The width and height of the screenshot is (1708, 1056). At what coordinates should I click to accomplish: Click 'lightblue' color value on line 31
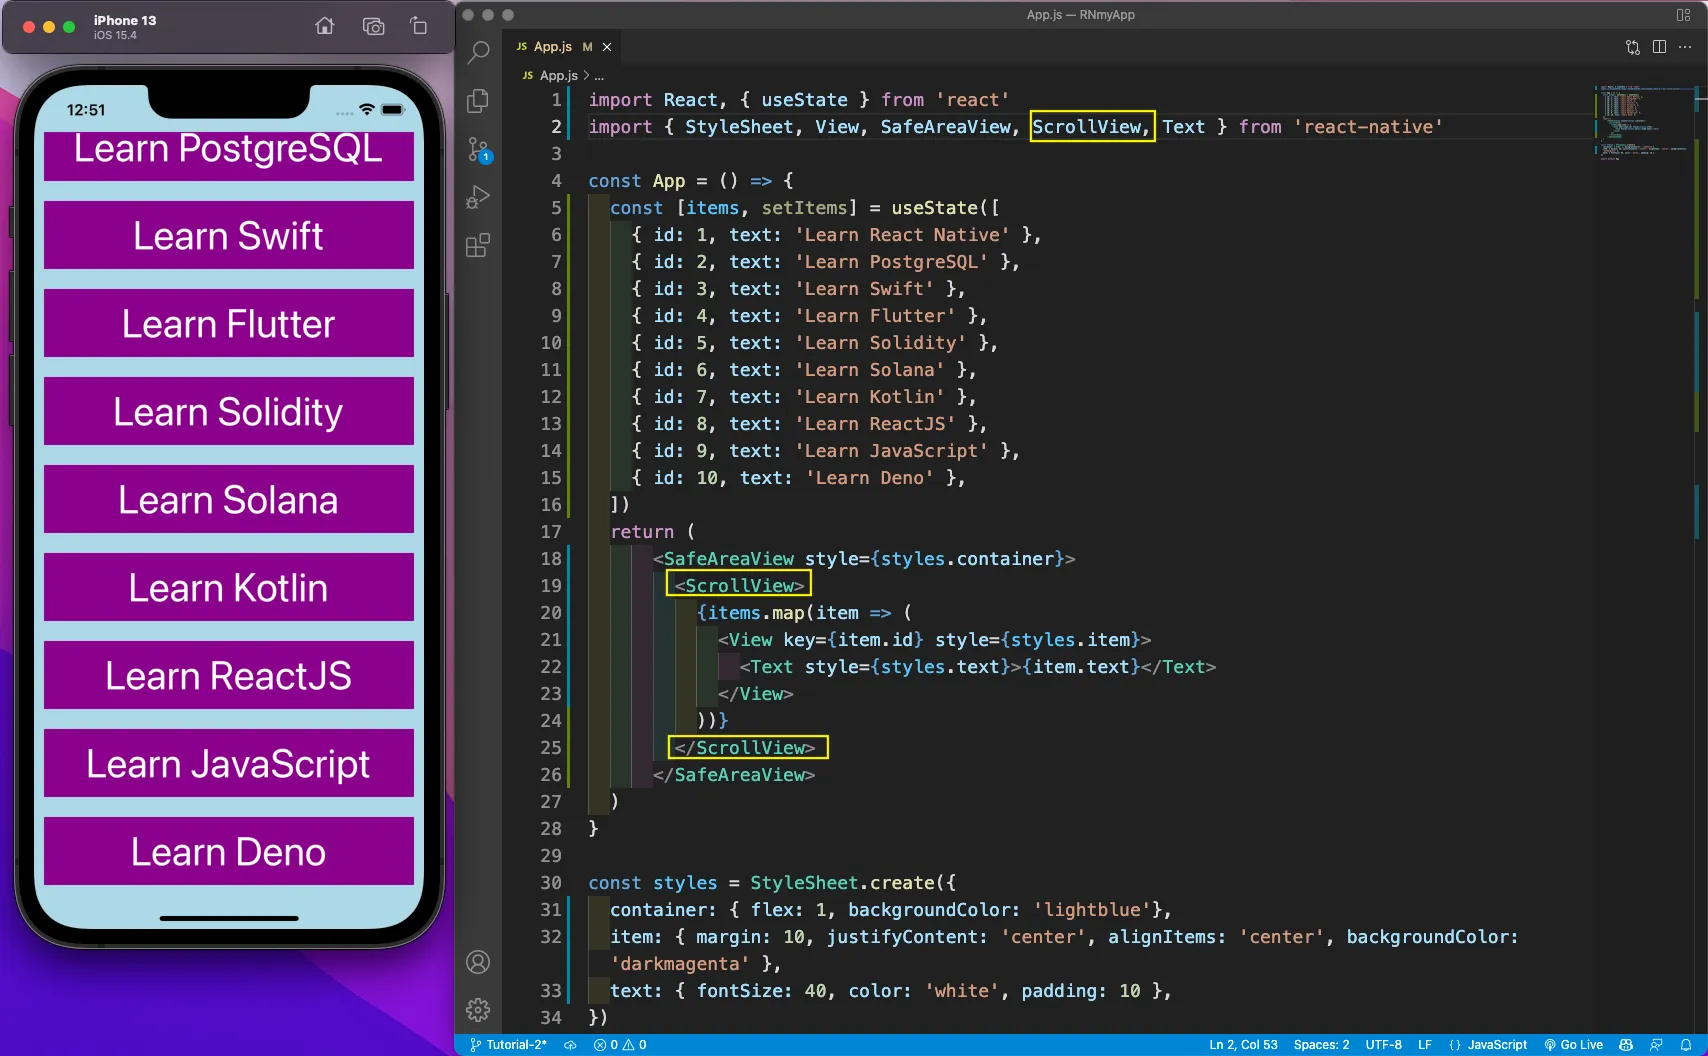tap(1092, 910)
